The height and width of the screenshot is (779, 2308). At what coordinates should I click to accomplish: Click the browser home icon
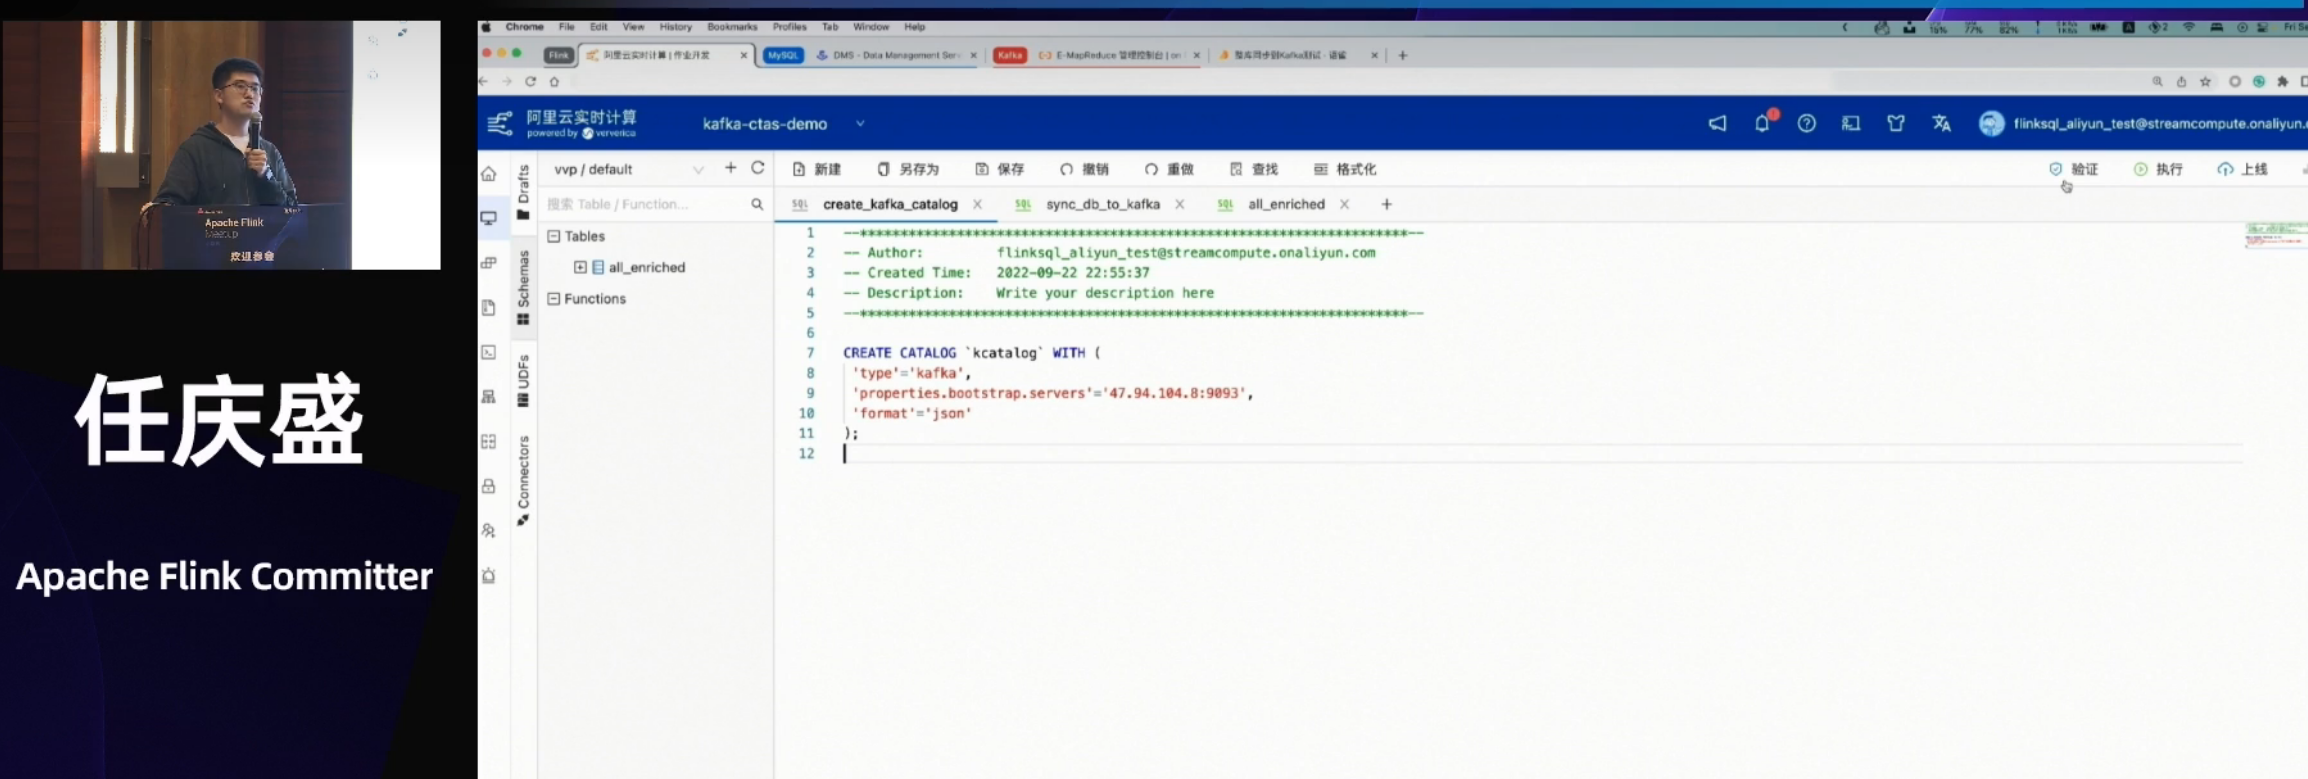point(554,81)
